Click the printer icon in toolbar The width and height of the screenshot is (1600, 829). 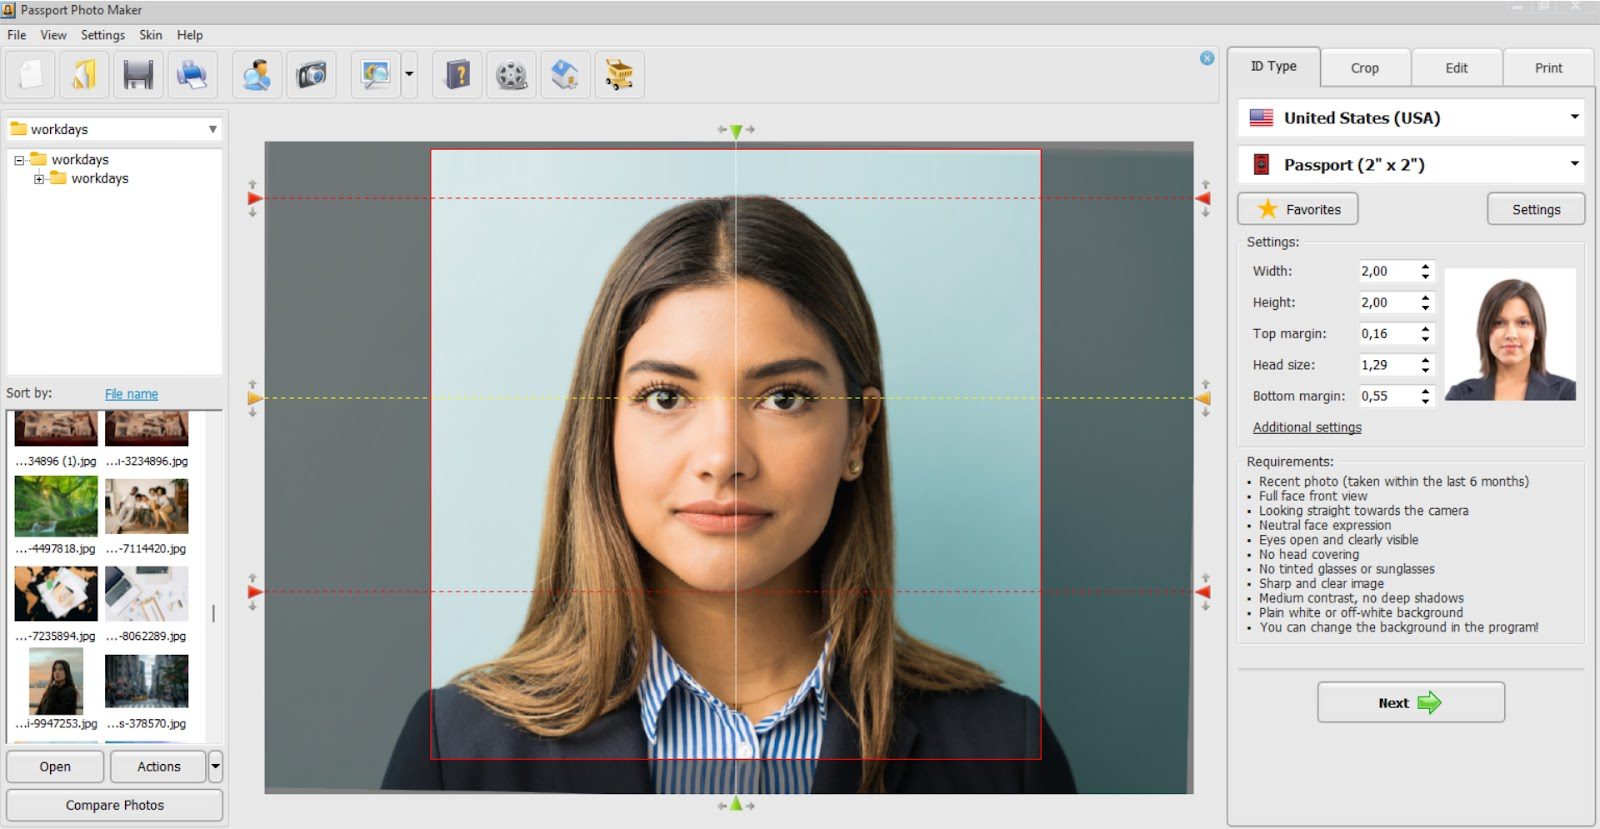point(192,75)
